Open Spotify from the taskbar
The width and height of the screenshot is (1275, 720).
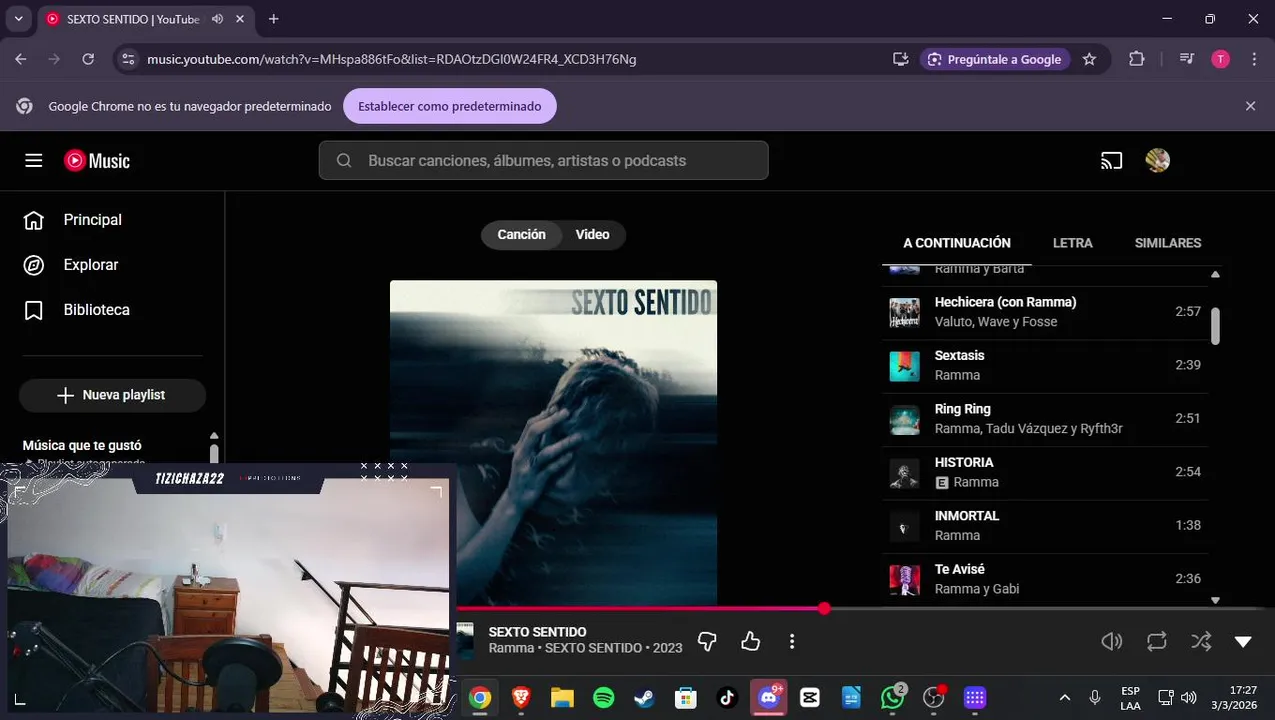[x=604, y=698]
